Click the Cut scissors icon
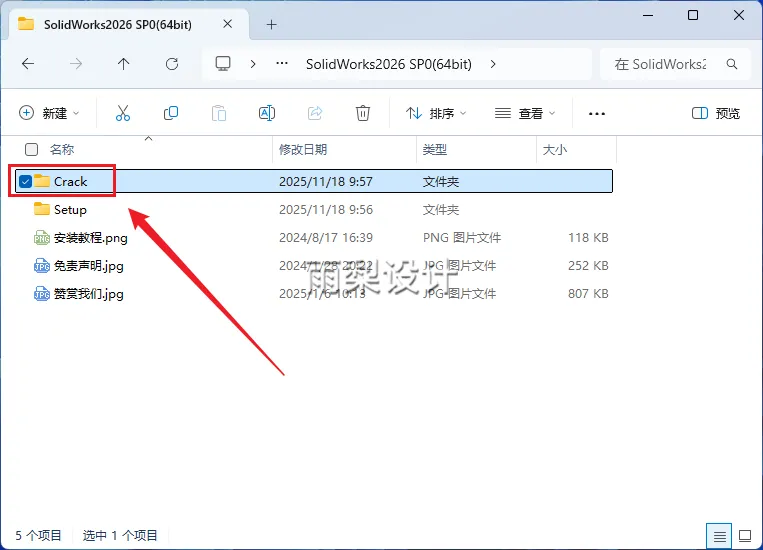This screenshot has width=763, height=550. (x=123, y=113)
